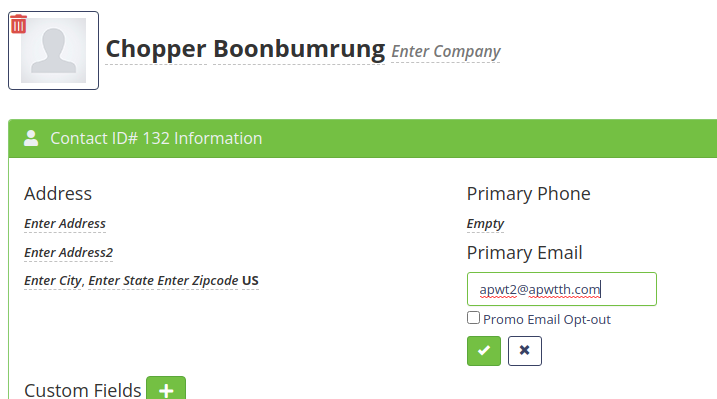The width and height of the screenshot is (717, 399).
Task: Add a custom field with plus button
Action: coord(166,388)
